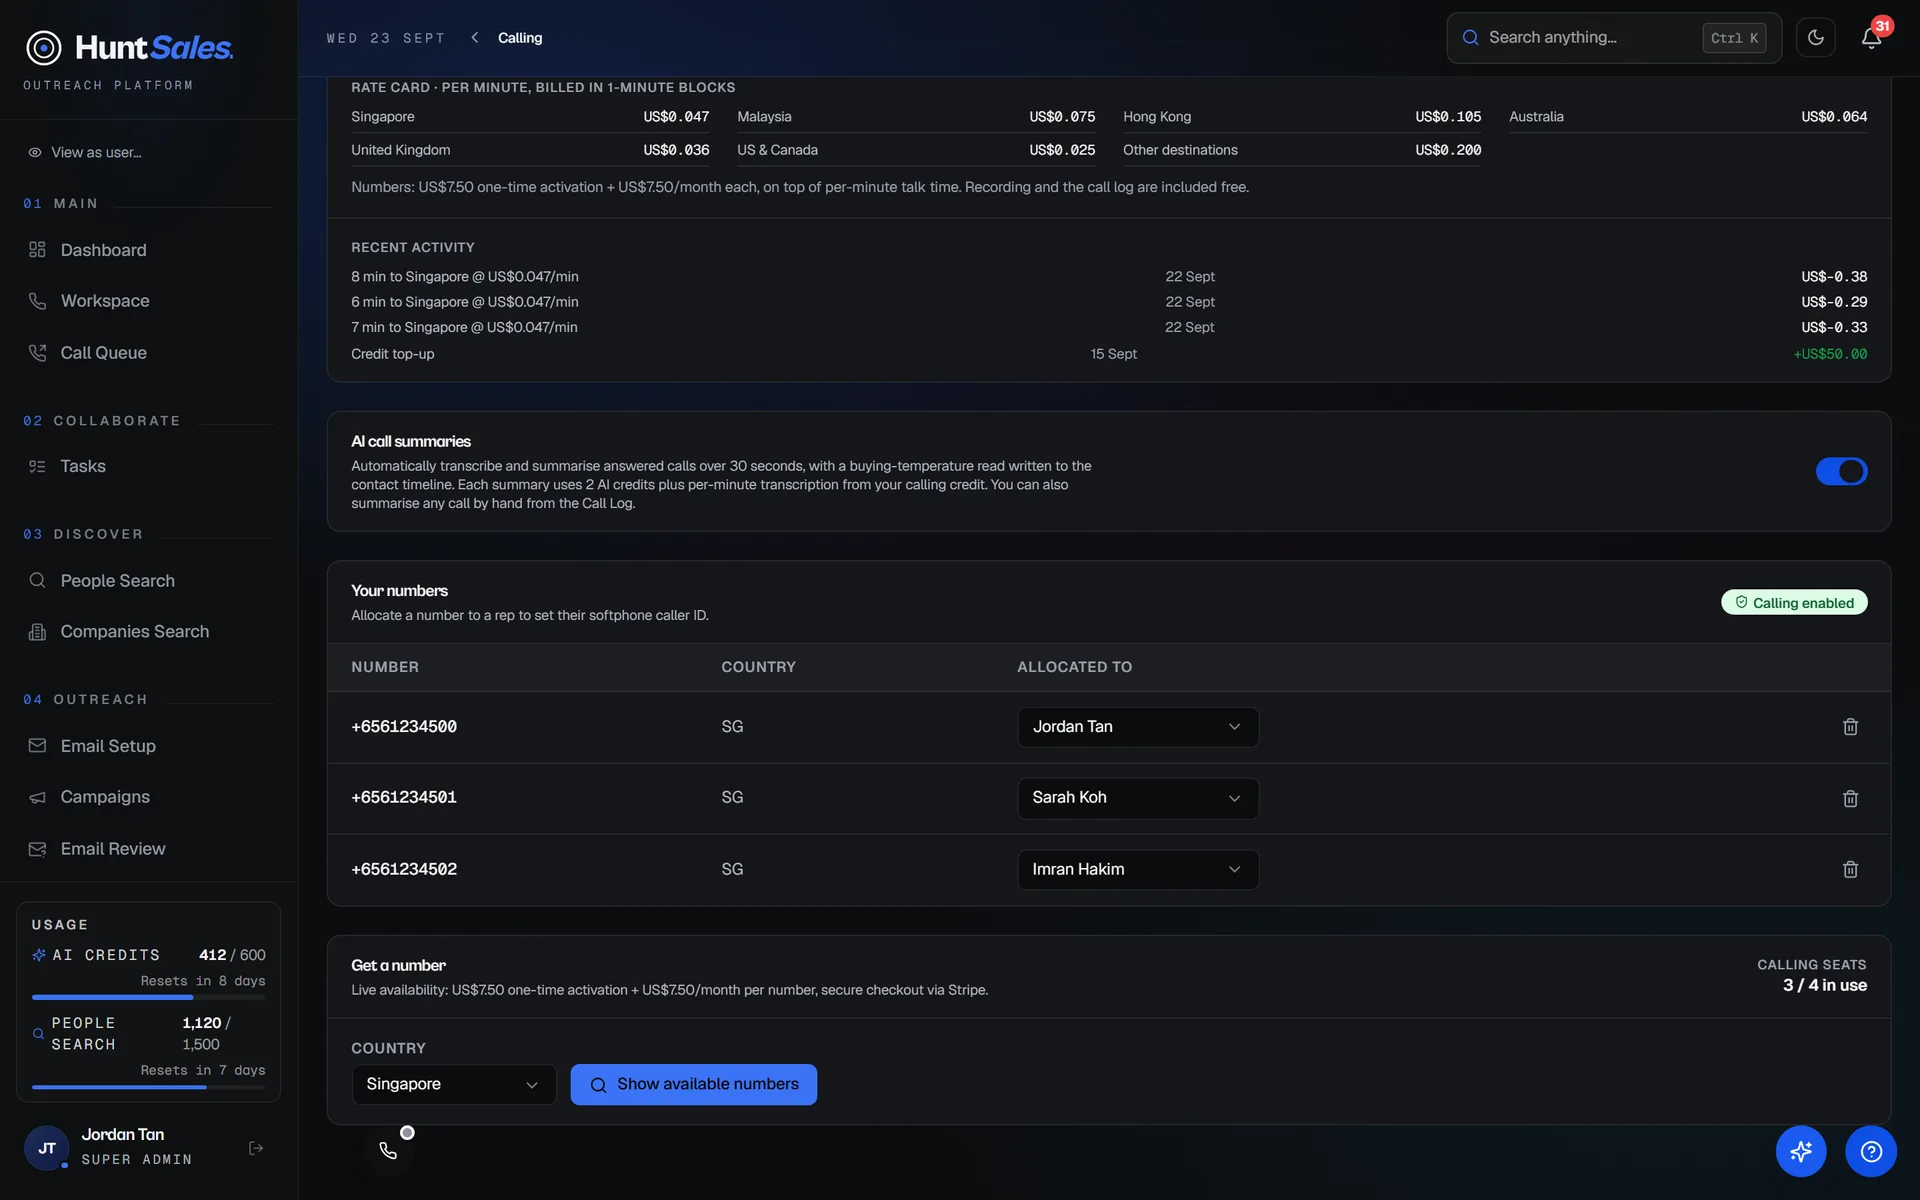
Task: Click the 3 / 4 in use seats value
Action: (1824, 985)
